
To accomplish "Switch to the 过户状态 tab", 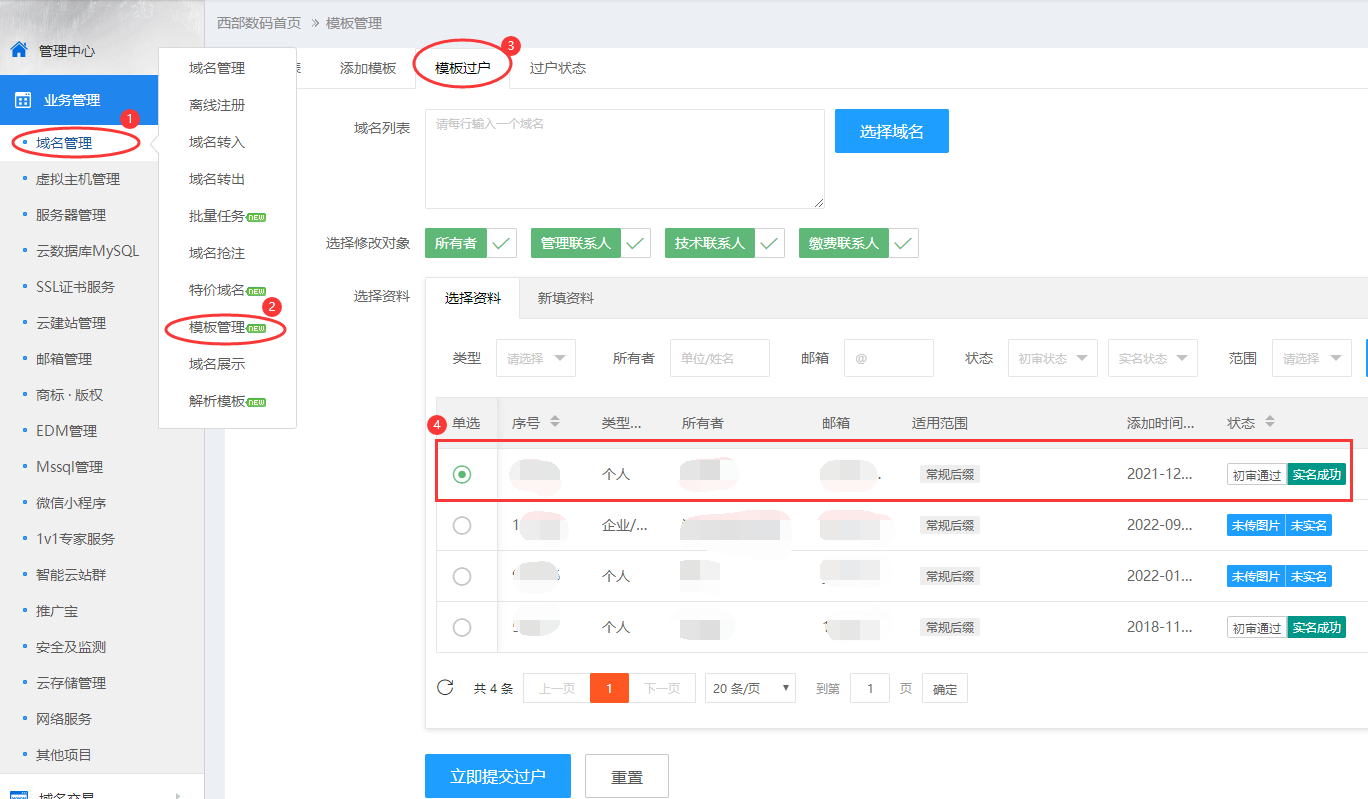I will 557,68.
